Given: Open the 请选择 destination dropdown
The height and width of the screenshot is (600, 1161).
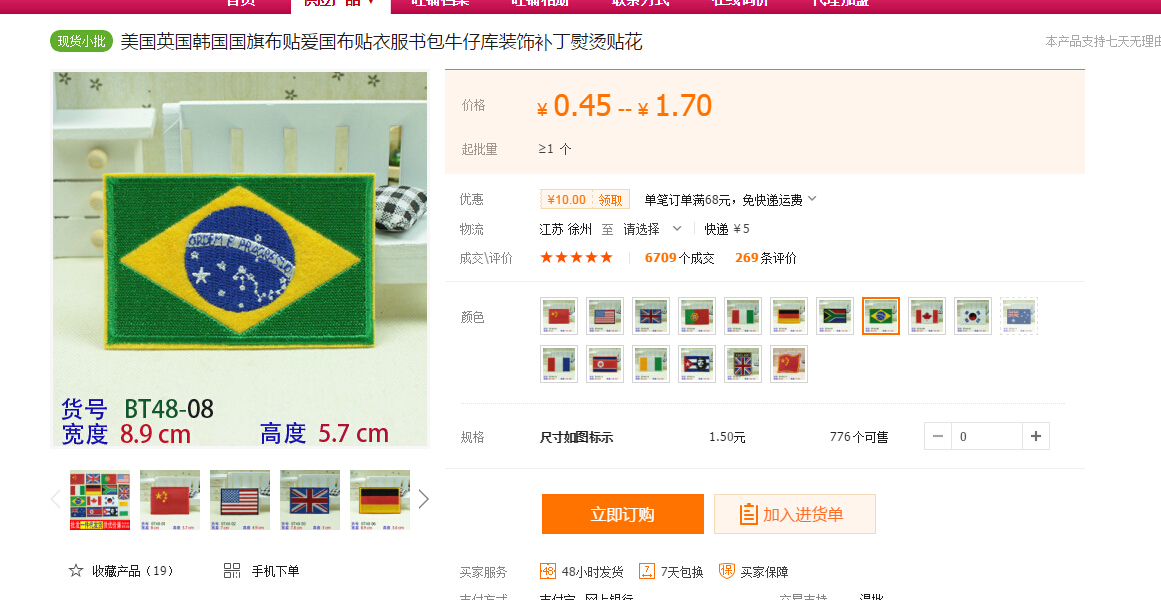Looking at the screenshot, I should (652, 229).
